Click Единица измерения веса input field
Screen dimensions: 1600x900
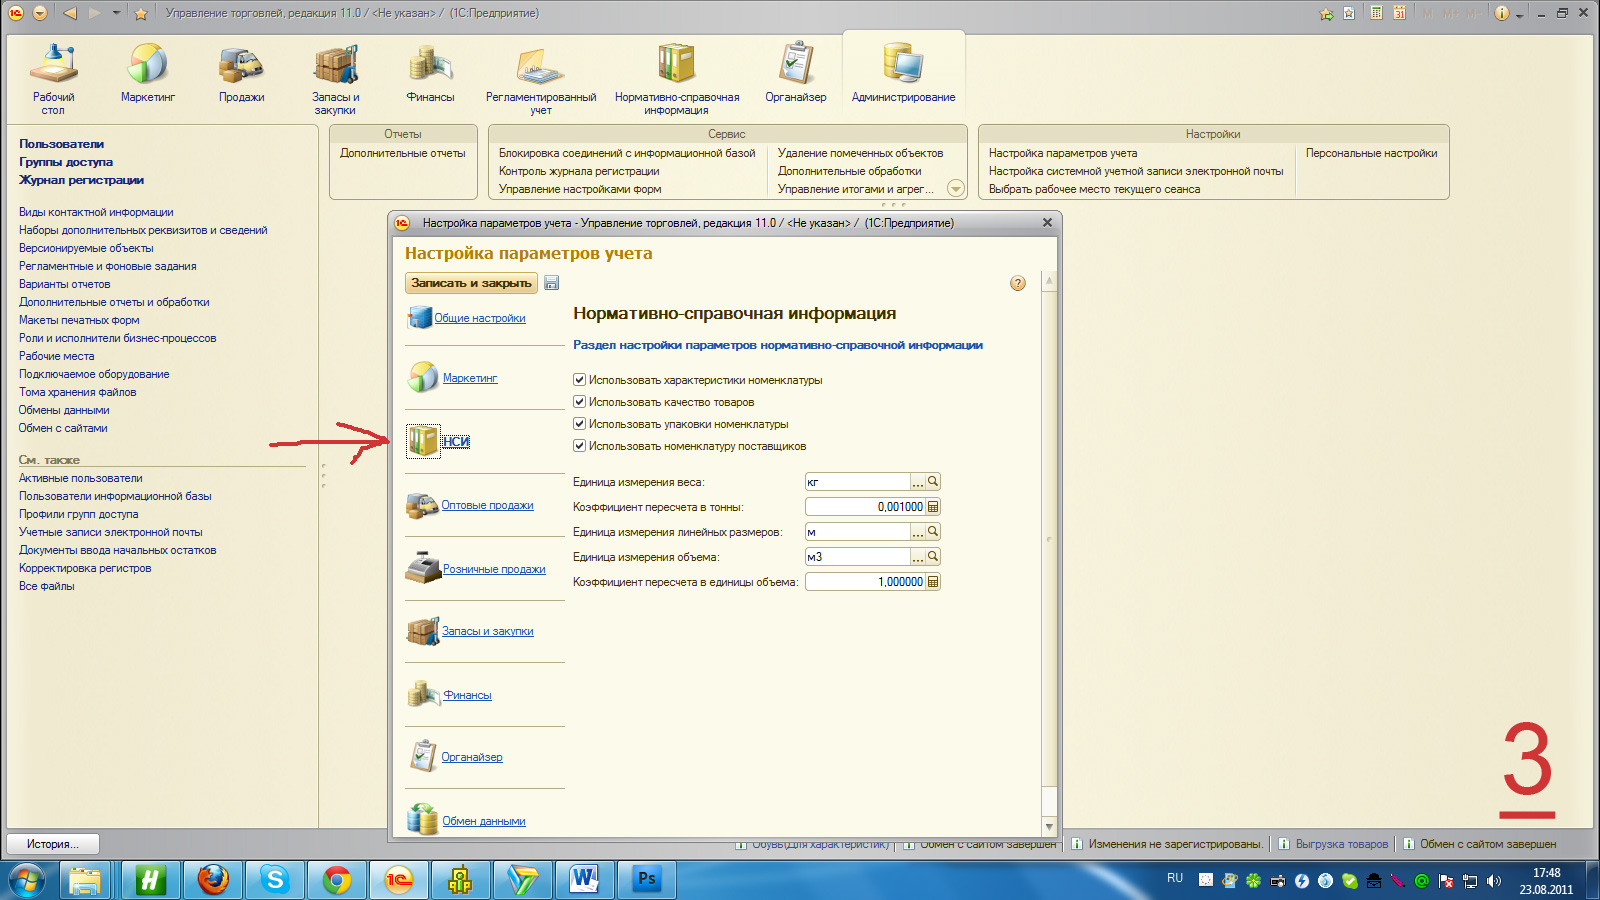[858, 482]
